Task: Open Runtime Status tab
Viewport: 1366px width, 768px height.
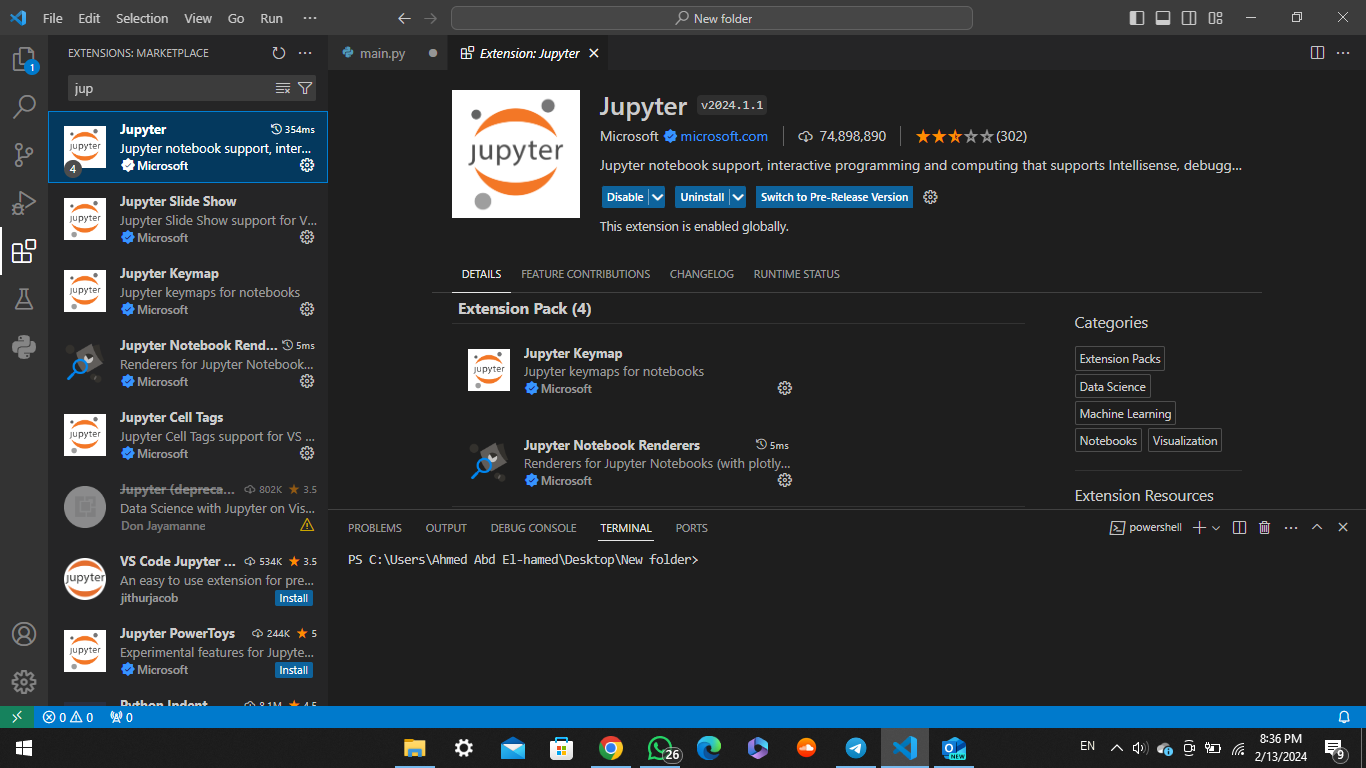Action: pos(797,274)
